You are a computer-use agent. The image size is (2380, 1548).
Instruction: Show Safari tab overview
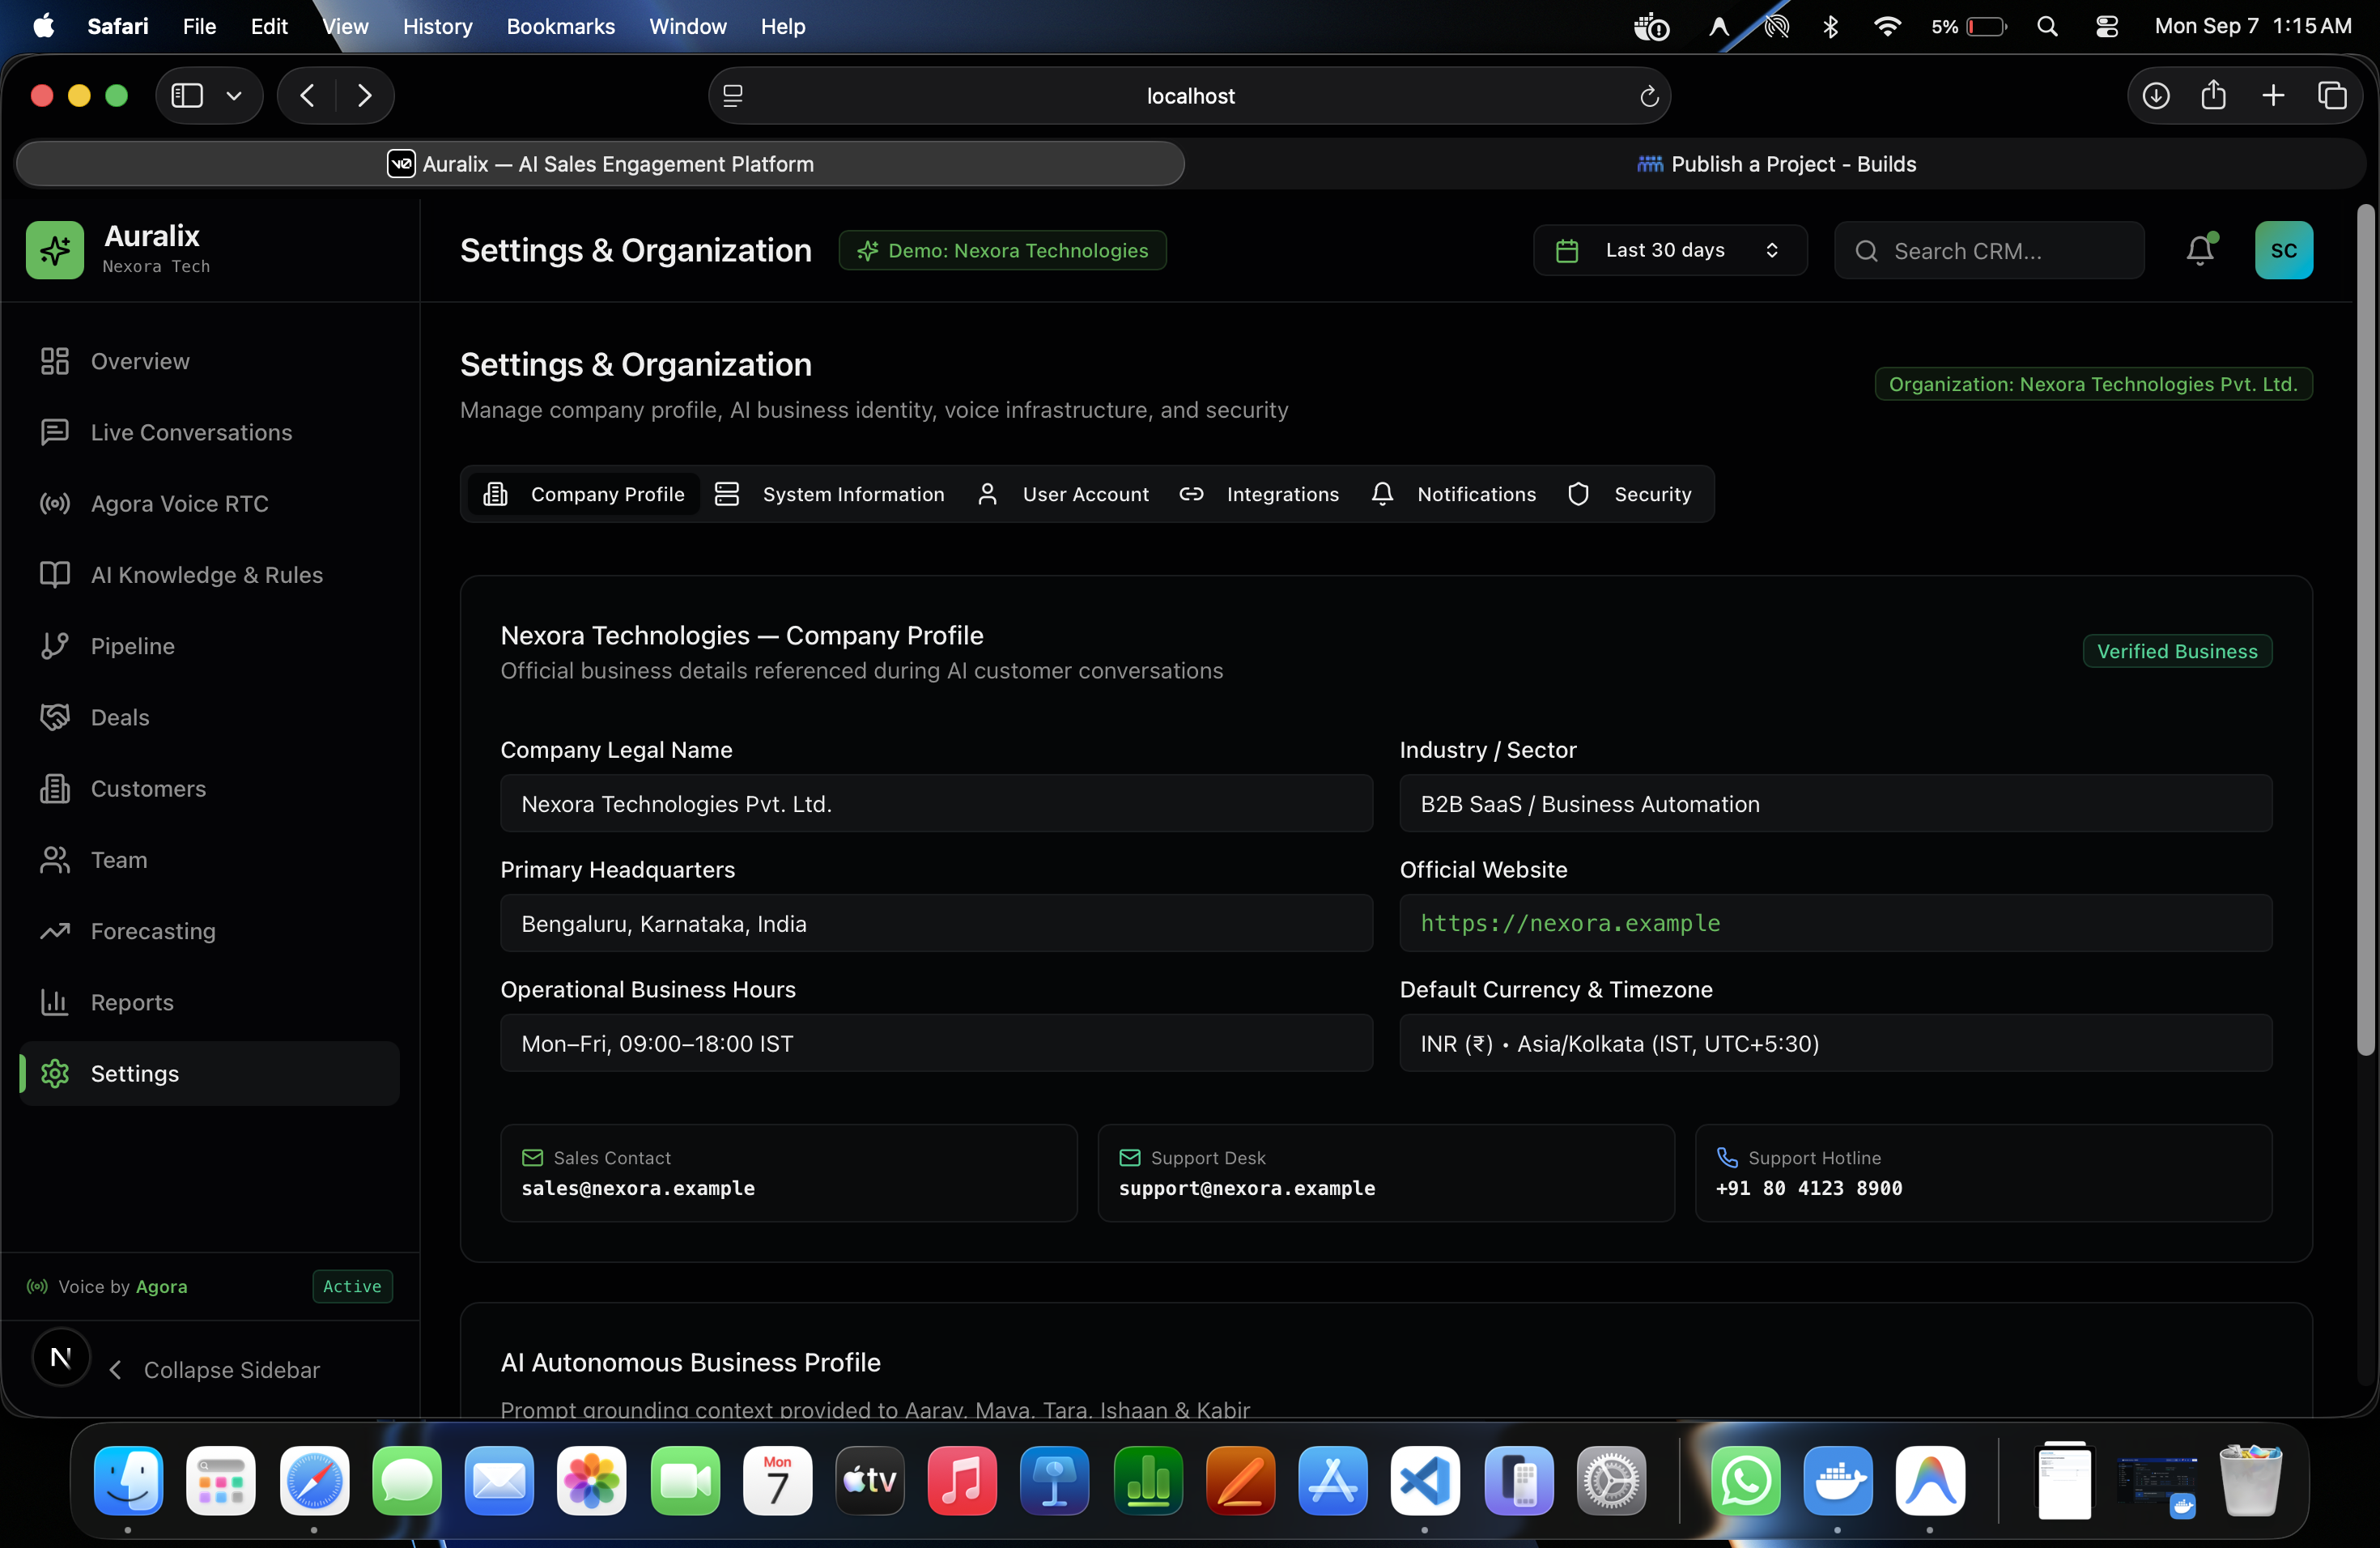pyautogui.click(x=2332, y=96)
